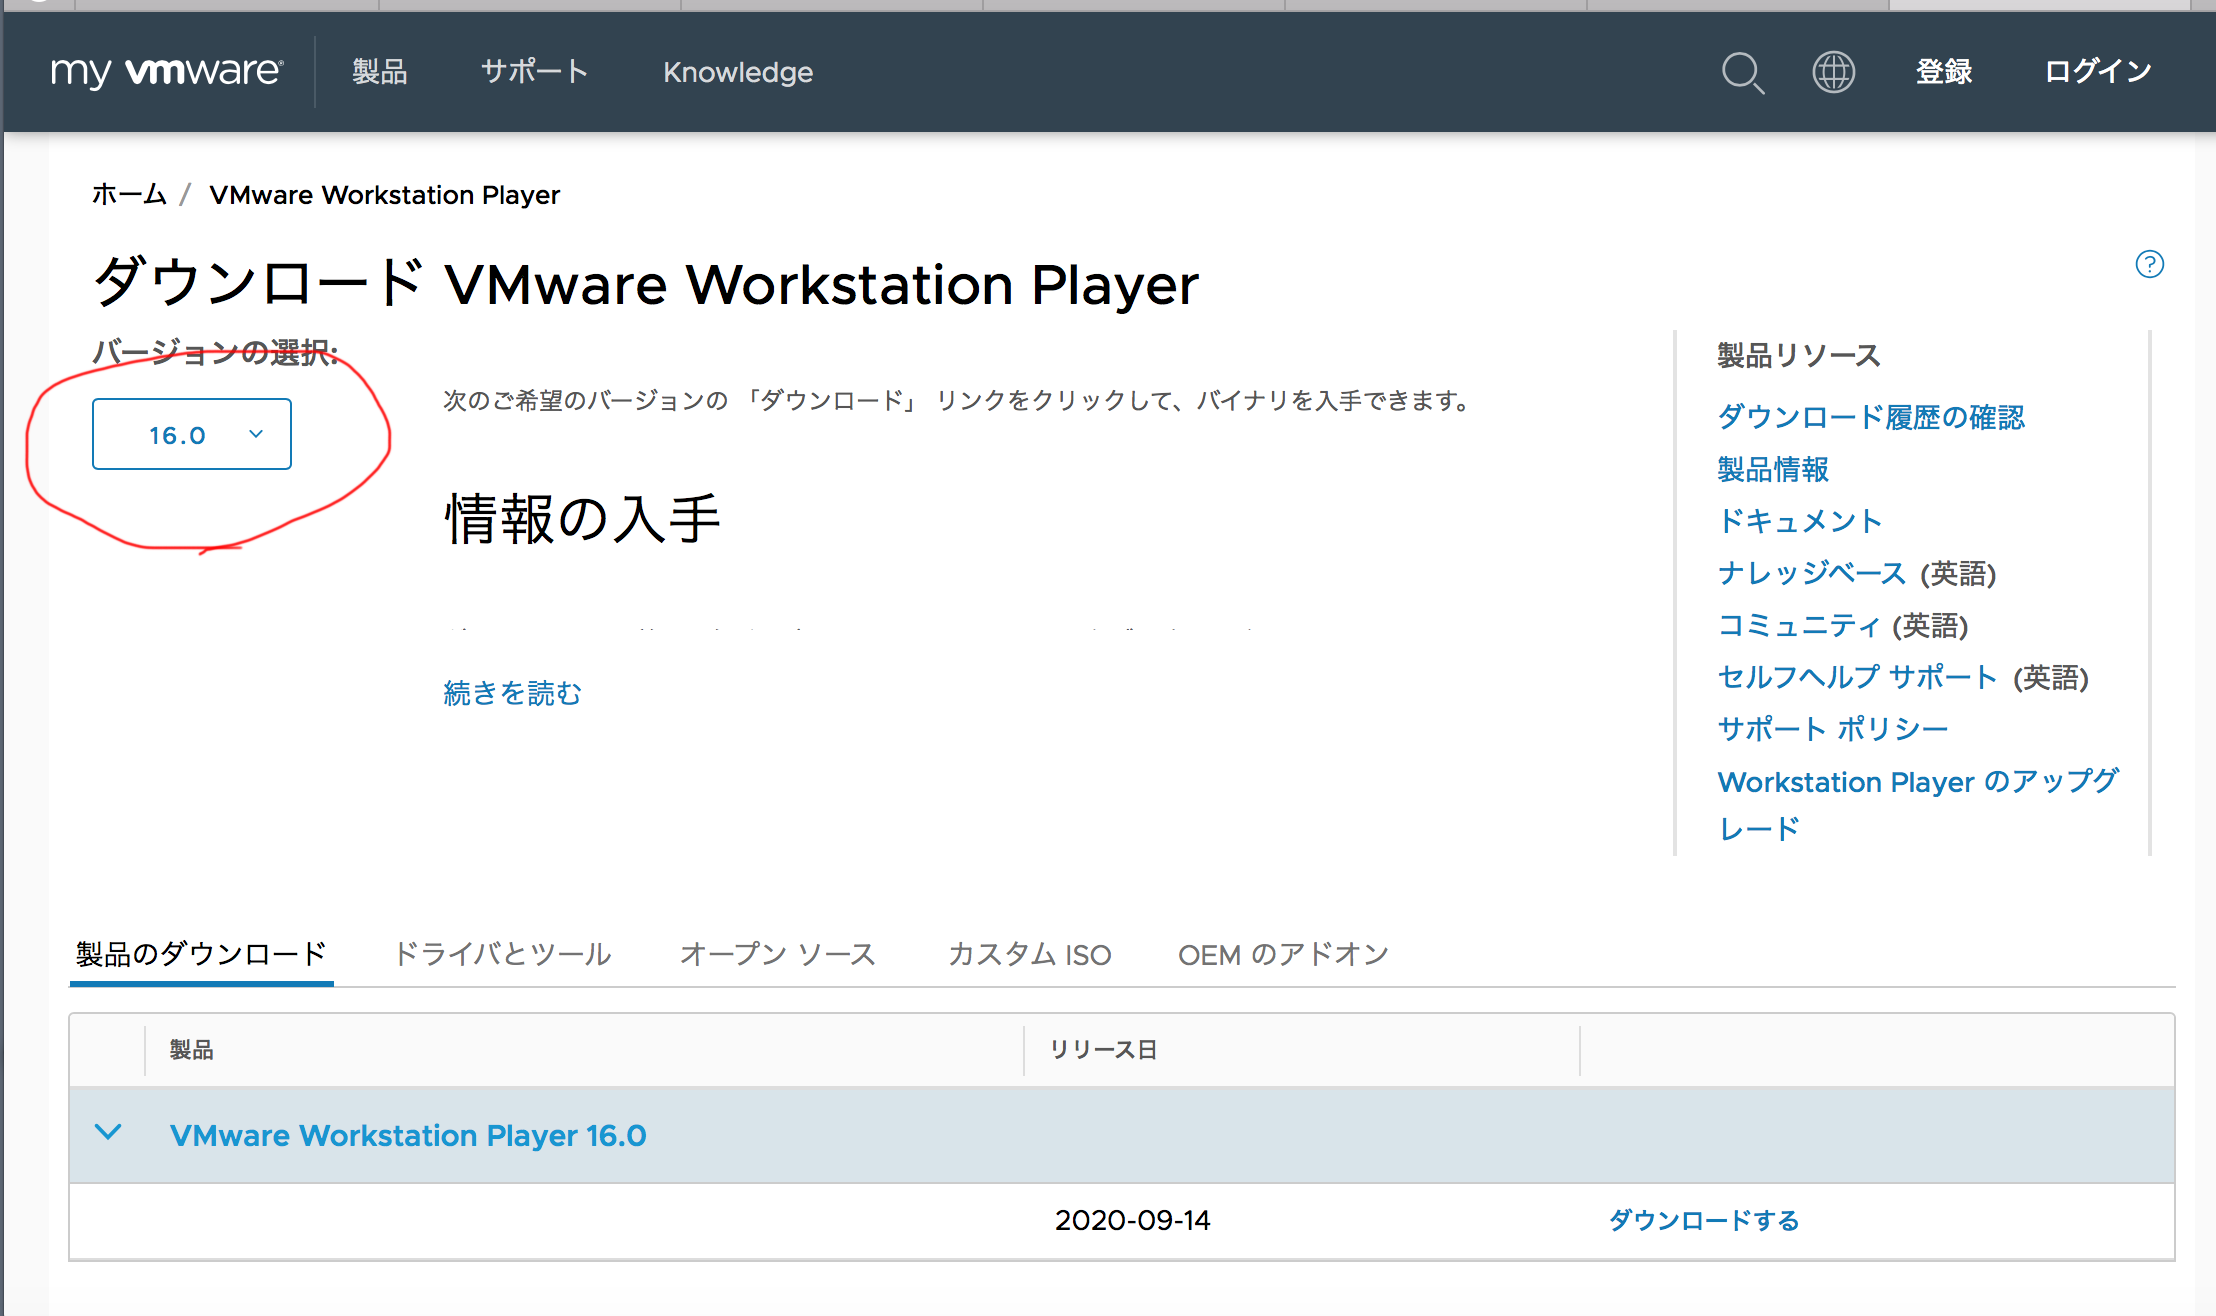Open the 16.0 version dropdown
2216x1316 pixels.
click(192, 434)
